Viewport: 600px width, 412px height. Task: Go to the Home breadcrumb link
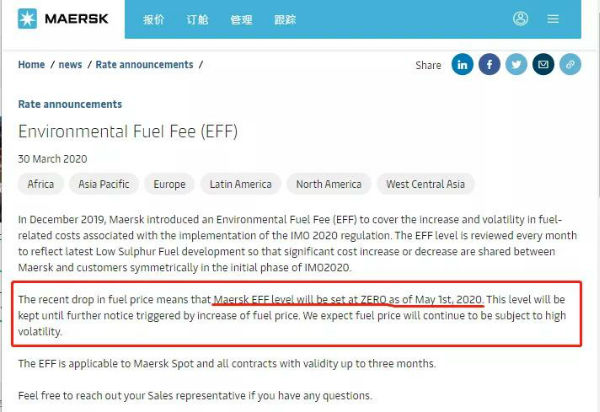coord(31,65)
